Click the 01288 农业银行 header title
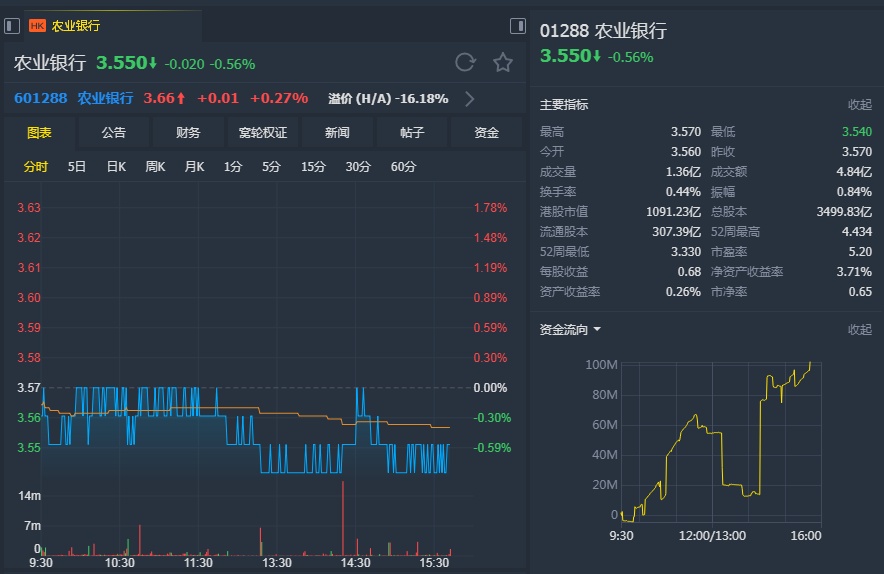Image resolution: width=884 pixels, height=574 pixels. point(603,30)
